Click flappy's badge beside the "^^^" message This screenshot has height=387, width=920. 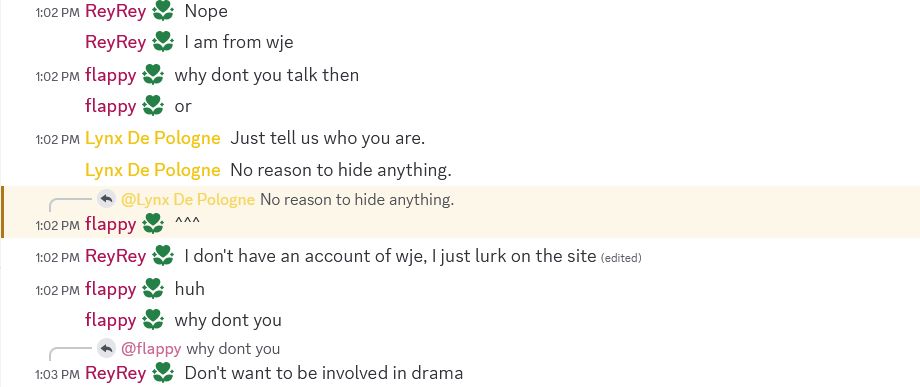click(x=153, y=223)
